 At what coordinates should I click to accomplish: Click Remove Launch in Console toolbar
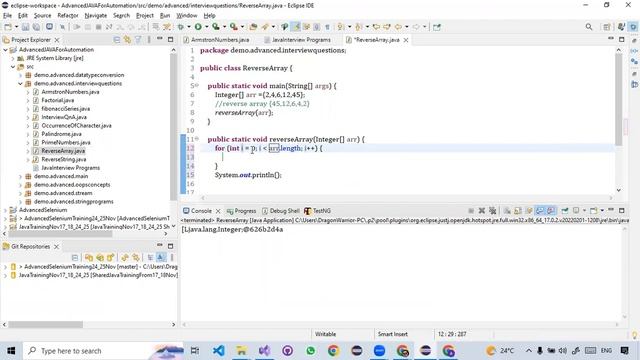482,211
